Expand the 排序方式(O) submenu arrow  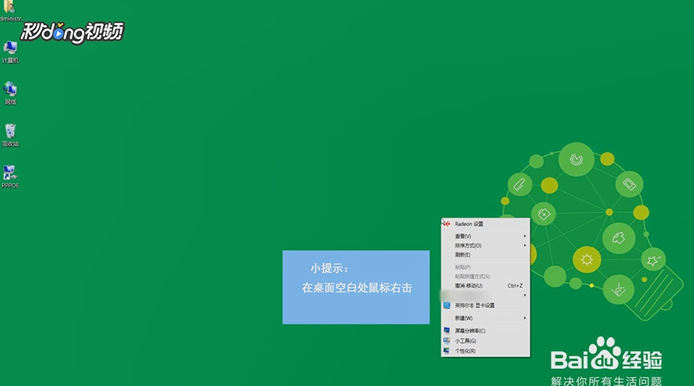[525, 245]
